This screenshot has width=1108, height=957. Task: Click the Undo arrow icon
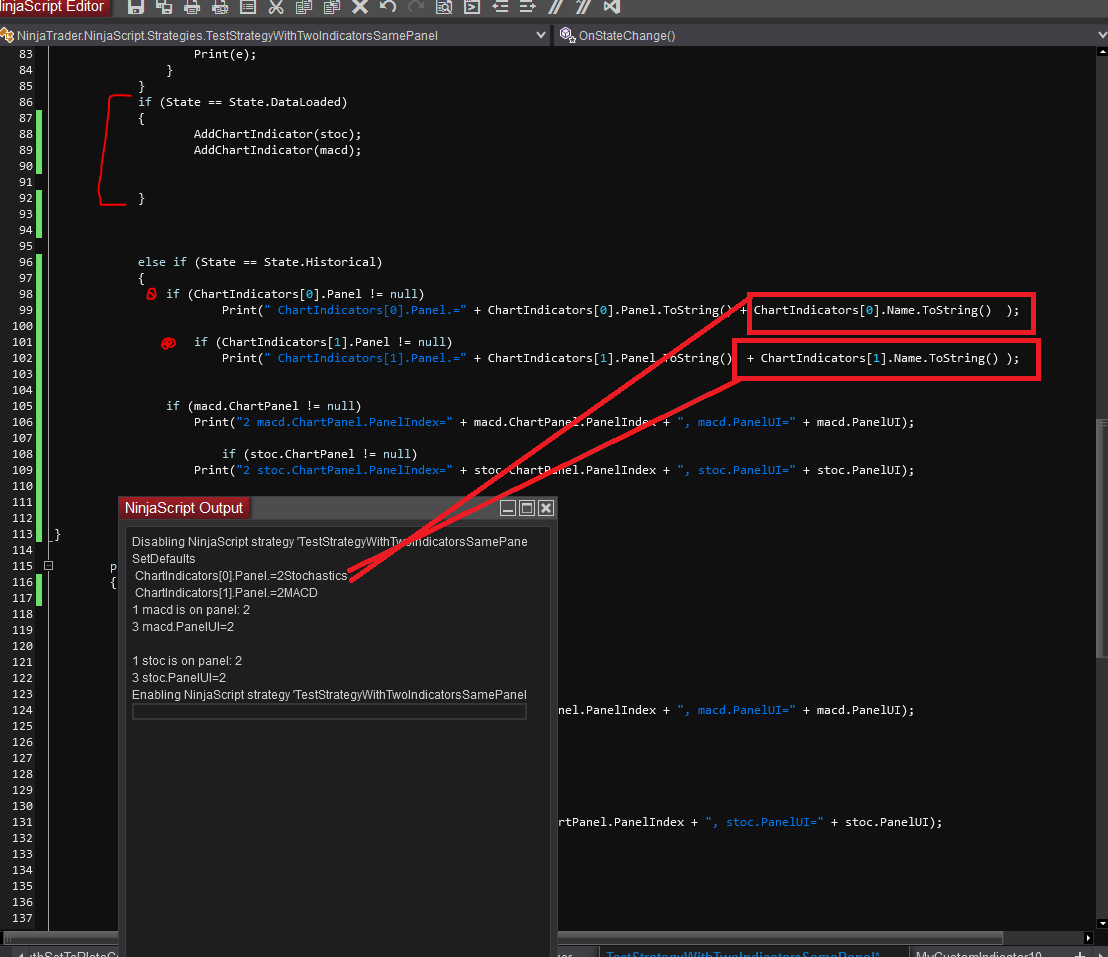coord(388,7)
